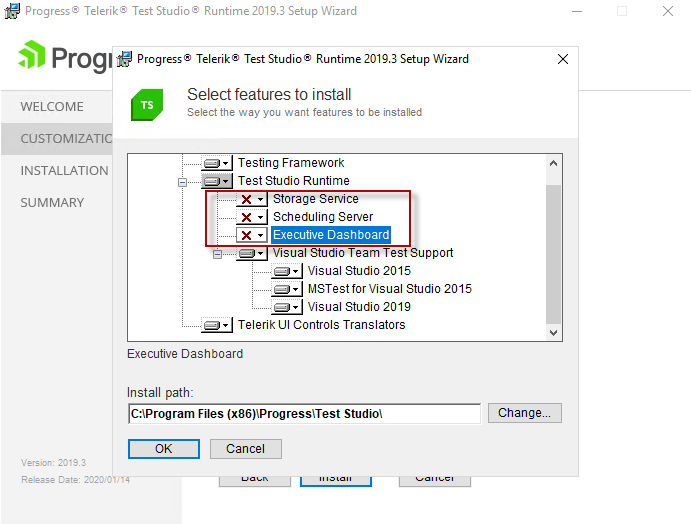
Task: Open Visual Studio 2015 feature dropdown
Action: [x=286, y=271]
